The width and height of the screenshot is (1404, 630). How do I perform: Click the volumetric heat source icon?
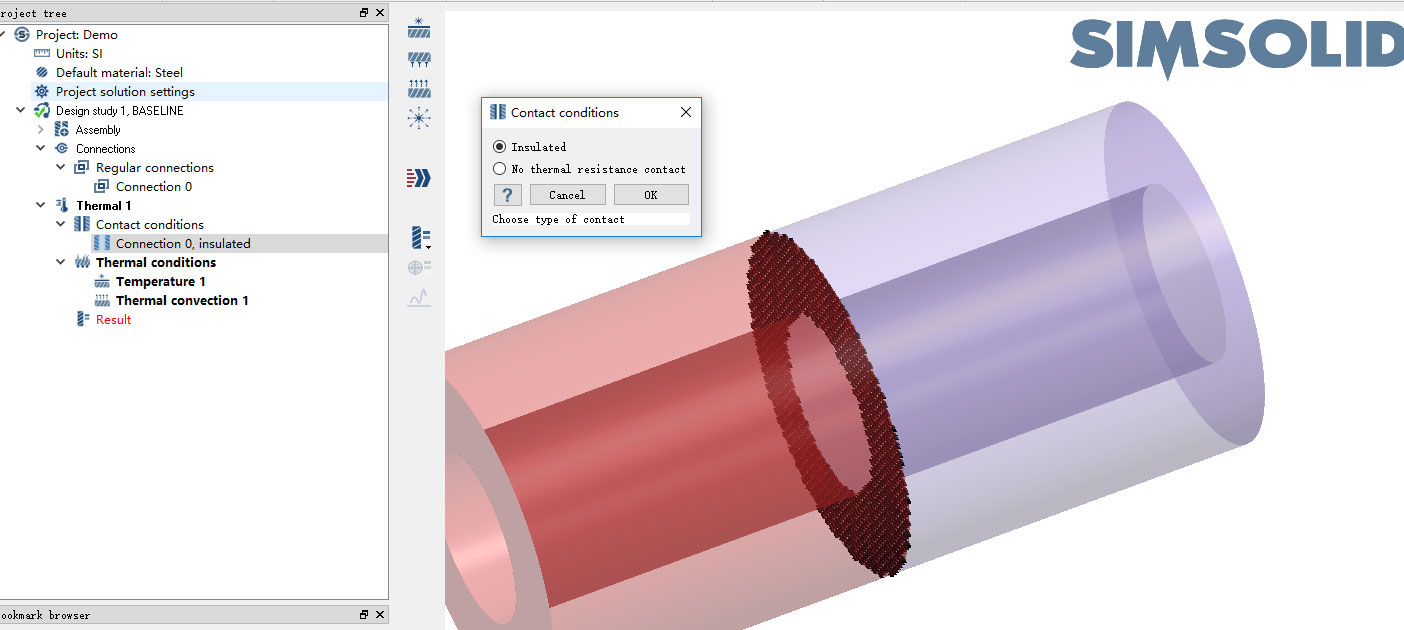pos(419,118)
